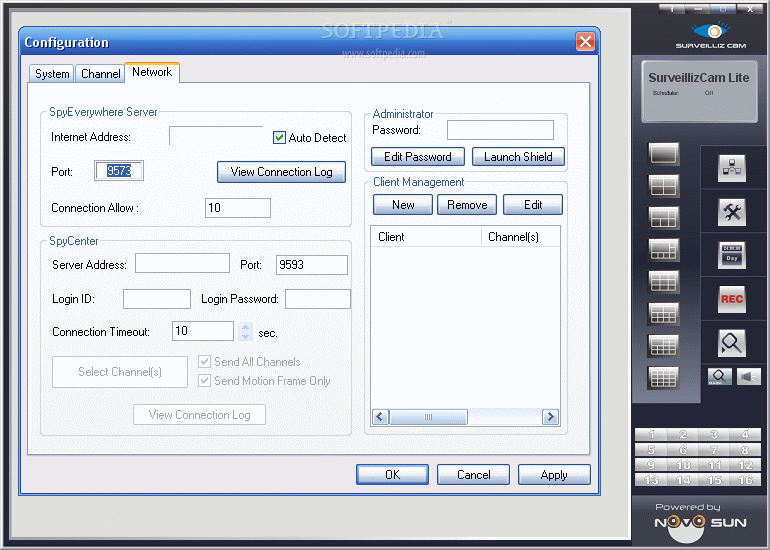Image resolution: width=770 pixels, height=550 pixels.
Task: Toggle Send Motion Frame Only checkbox
Action: 204,381
